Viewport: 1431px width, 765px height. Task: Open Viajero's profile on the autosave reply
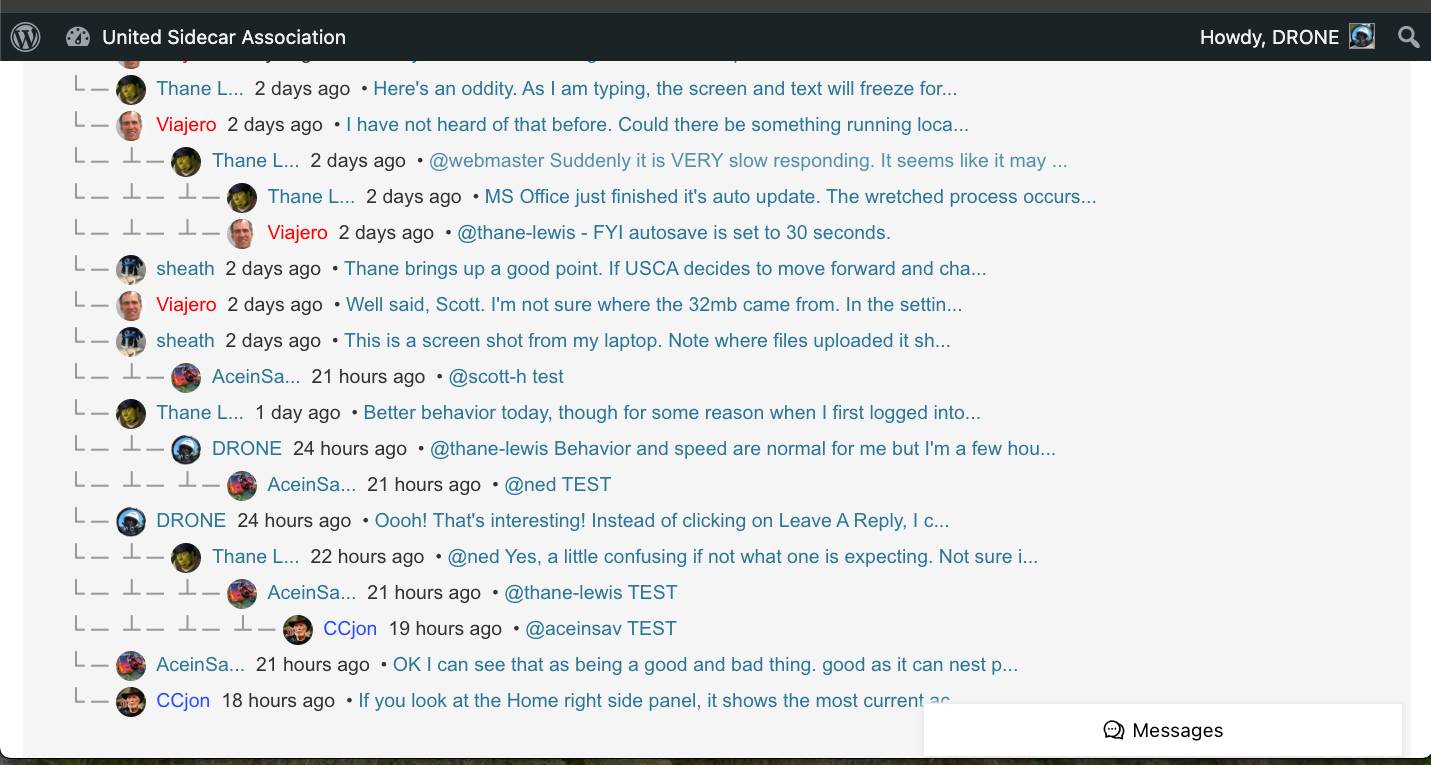click(x=297, y=233)
